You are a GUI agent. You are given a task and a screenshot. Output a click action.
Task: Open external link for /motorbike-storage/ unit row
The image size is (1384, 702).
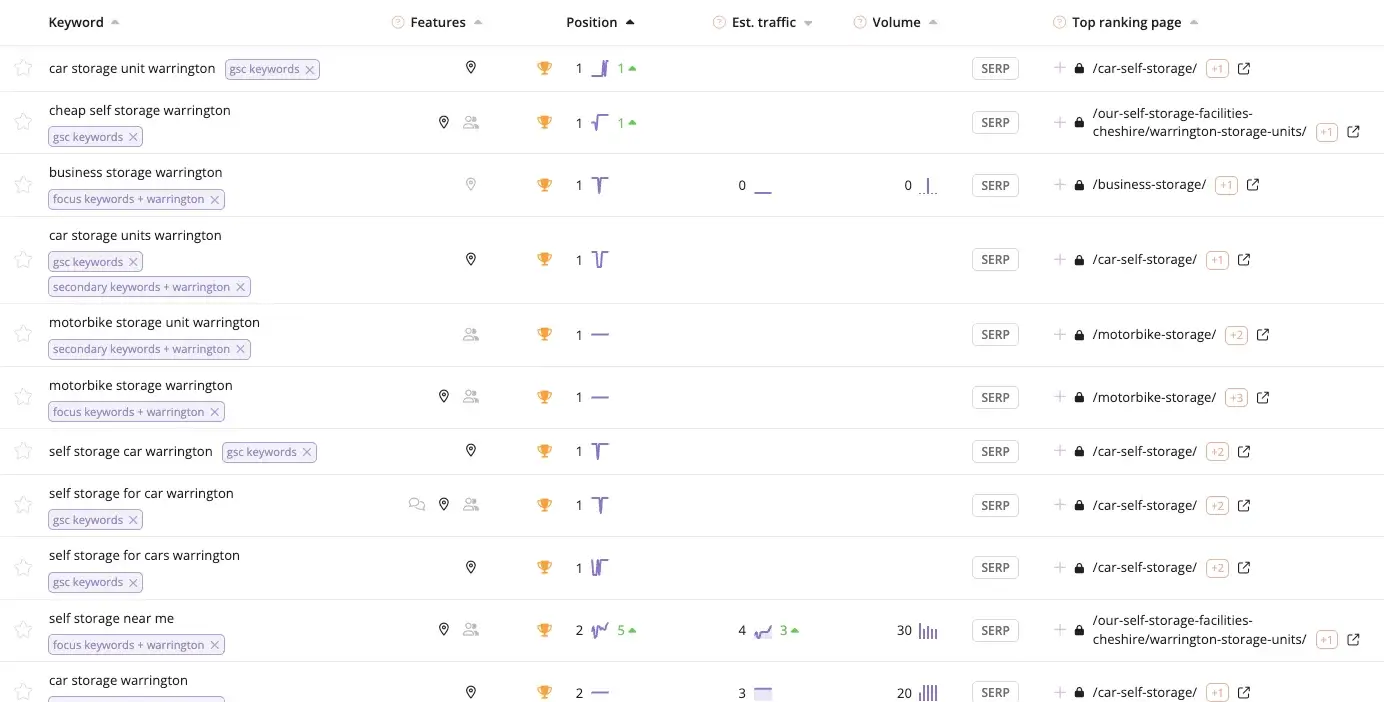[x=1263, y=335]
